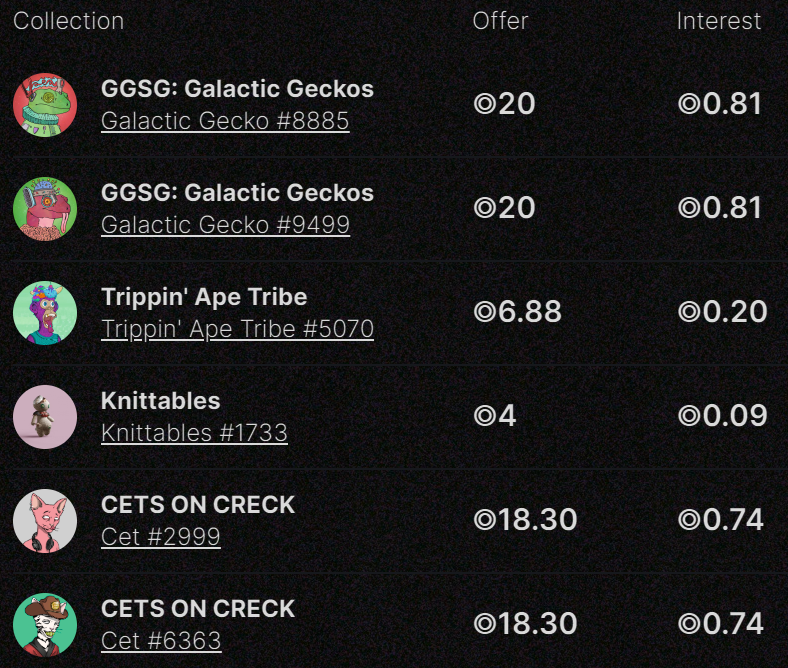
Task: Open the Cet #6363 cowboy avatar
Action: point(45,625)
